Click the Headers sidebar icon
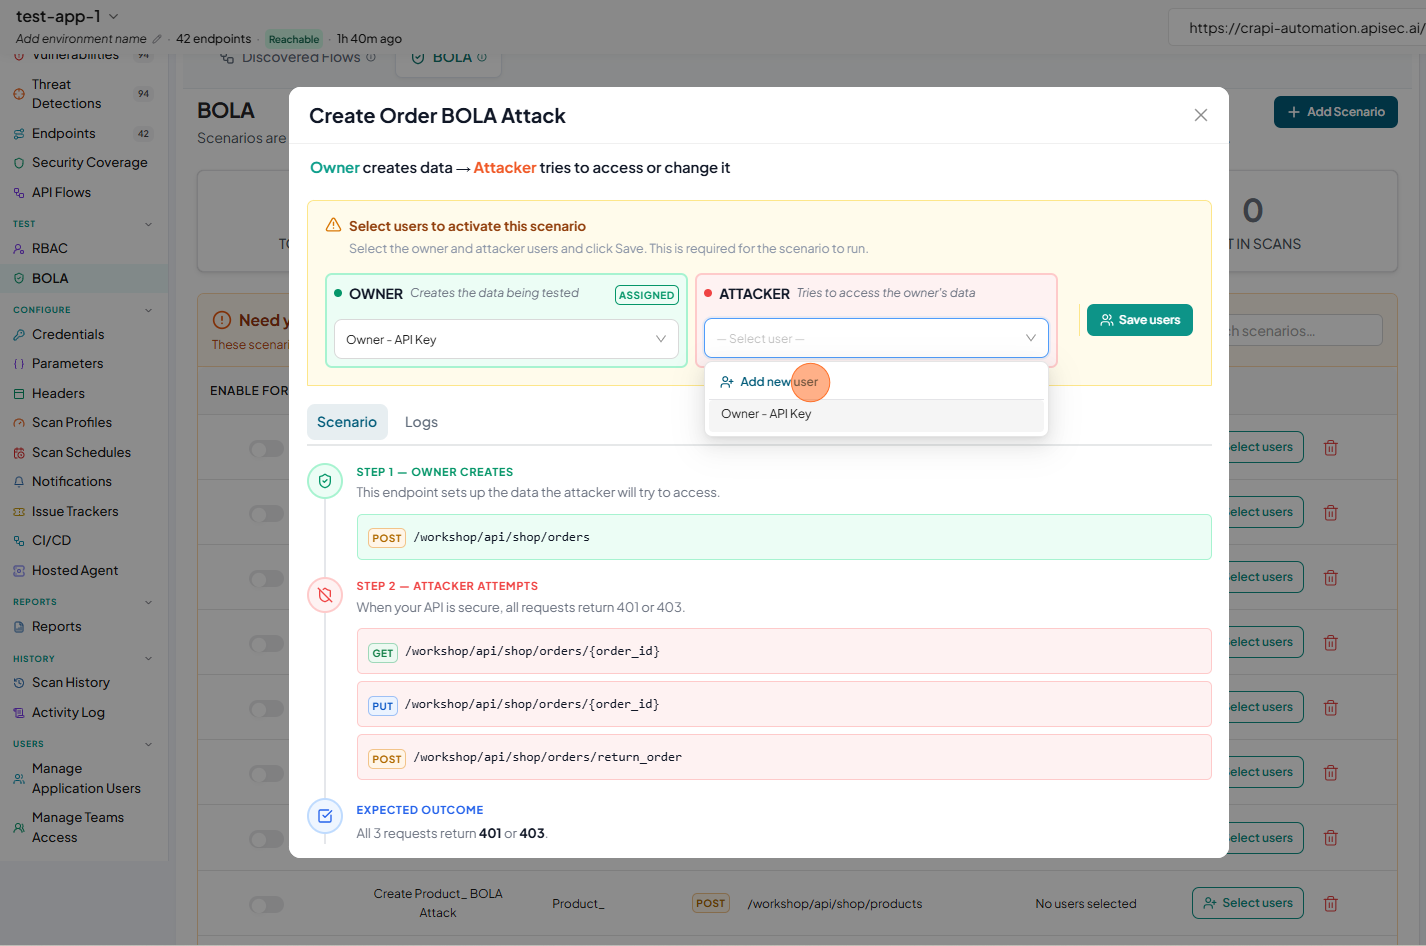1426x946 pixels. [x=18, y=394]
